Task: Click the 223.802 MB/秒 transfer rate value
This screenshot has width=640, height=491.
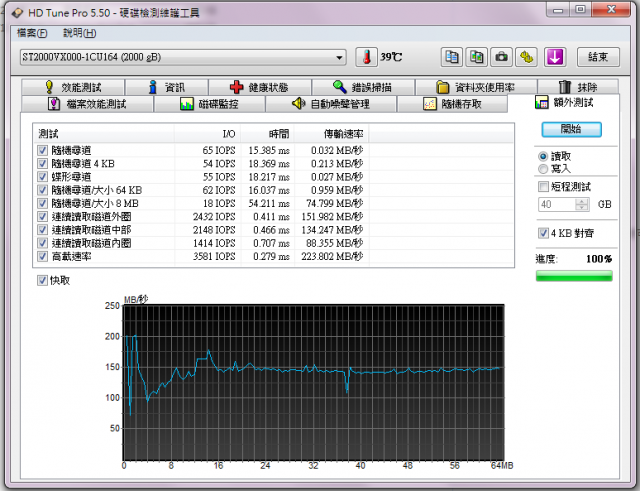Action: click(x=332, y=256)
